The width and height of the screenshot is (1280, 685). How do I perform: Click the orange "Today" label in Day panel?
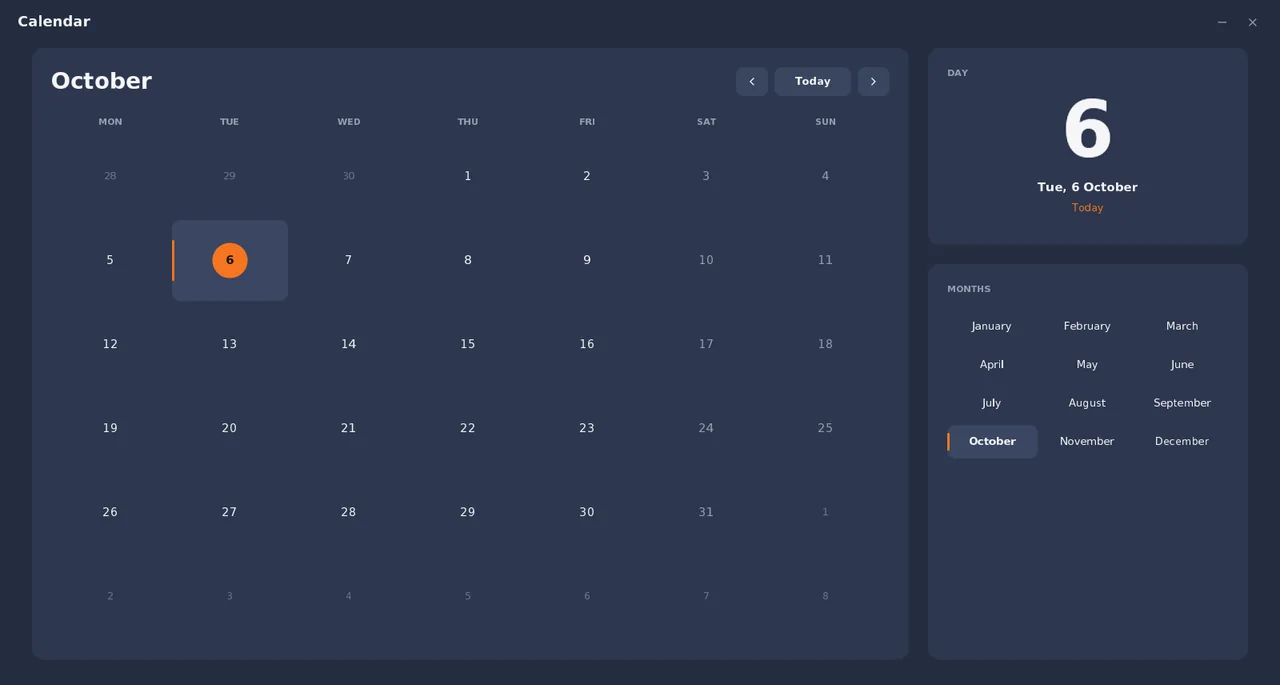coord(1087,208)
